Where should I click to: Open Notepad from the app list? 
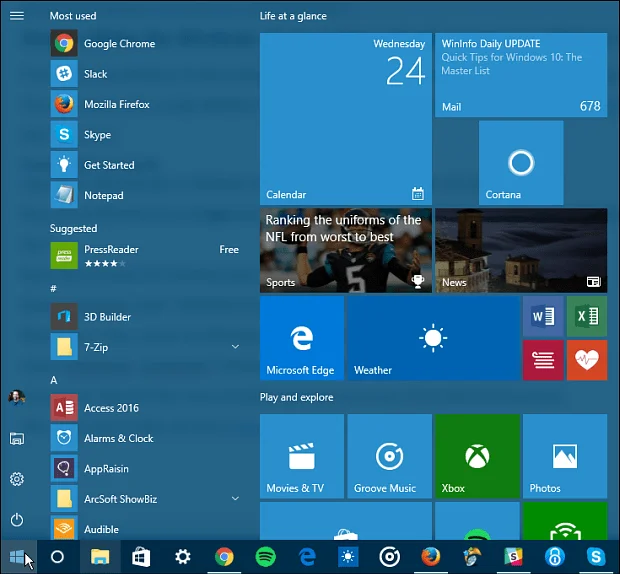(x=145, y=195)
